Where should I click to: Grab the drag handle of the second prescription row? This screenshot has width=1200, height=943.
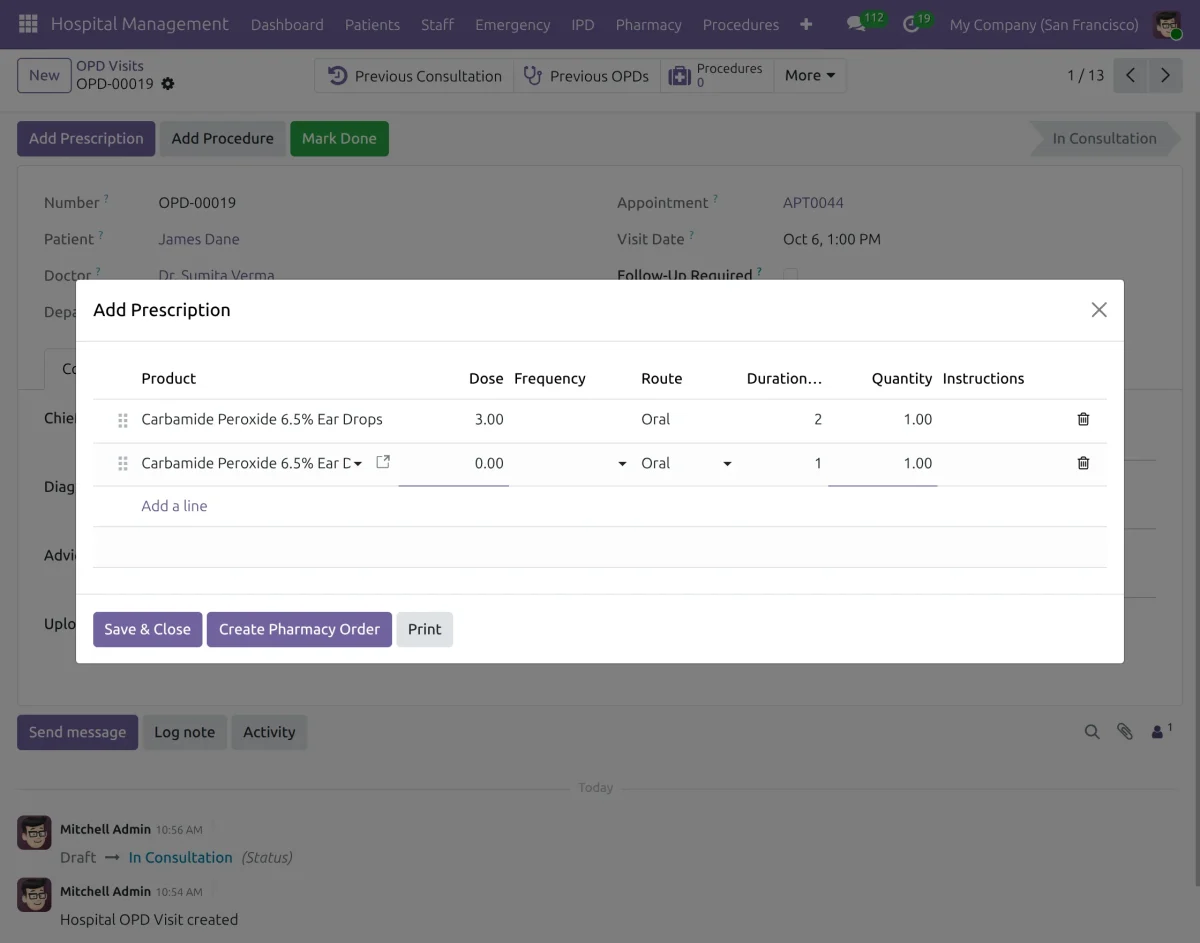123,464
